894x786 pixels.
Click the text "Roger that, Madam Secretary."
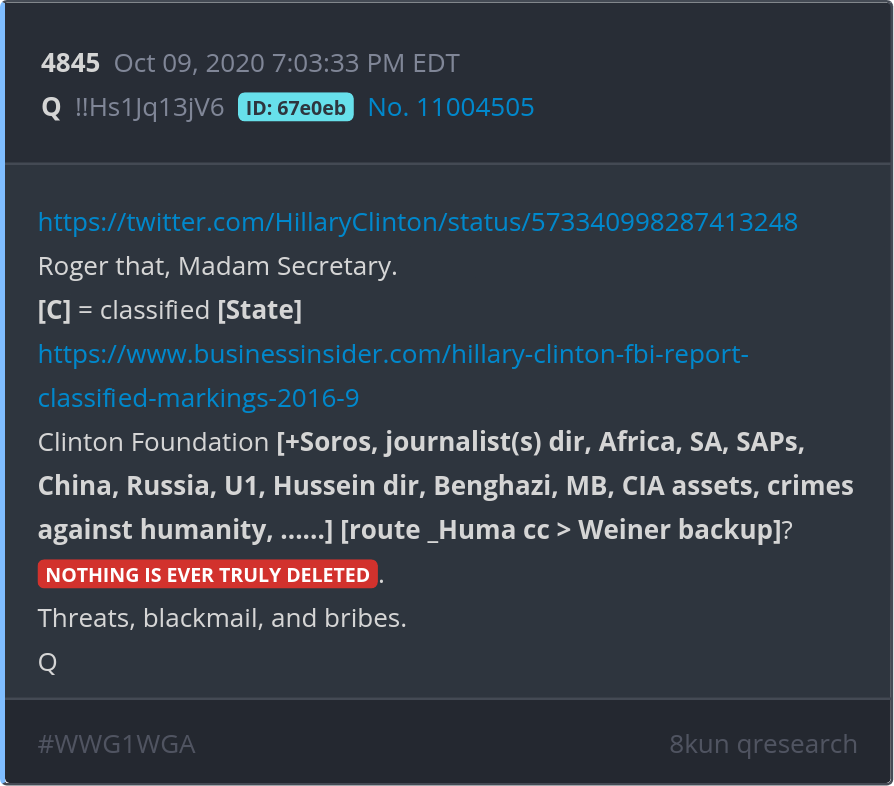click(218, 266)
